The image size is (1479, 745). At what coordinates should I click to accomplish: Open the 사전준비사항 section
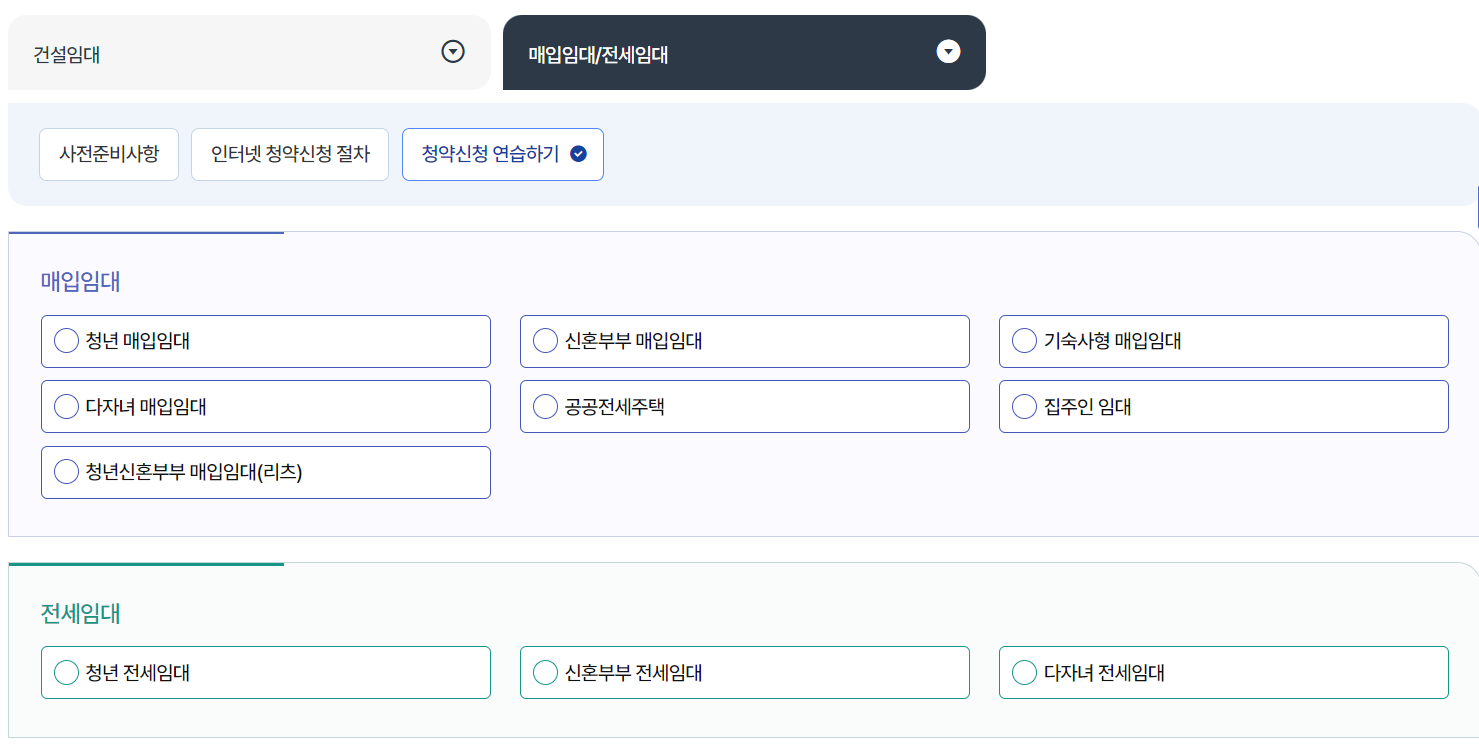coord(108,154)
